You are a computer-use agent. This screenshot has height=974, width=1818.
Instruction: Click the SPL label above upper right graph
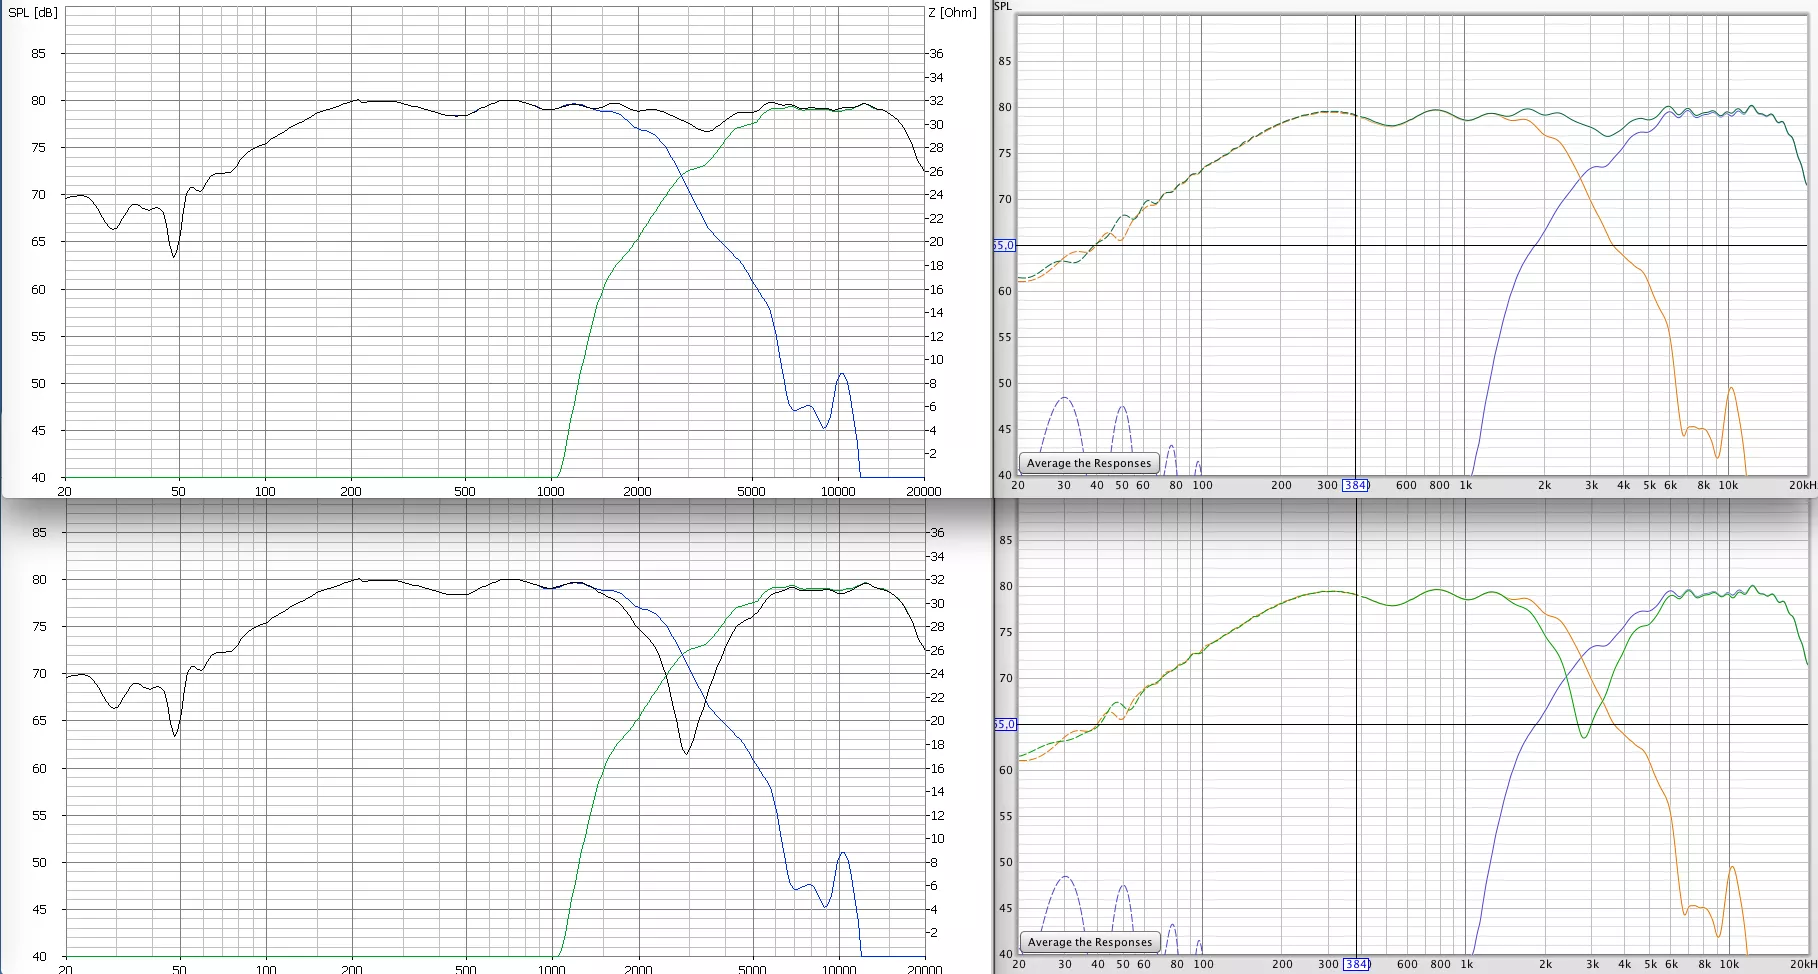coord(1003,6)
